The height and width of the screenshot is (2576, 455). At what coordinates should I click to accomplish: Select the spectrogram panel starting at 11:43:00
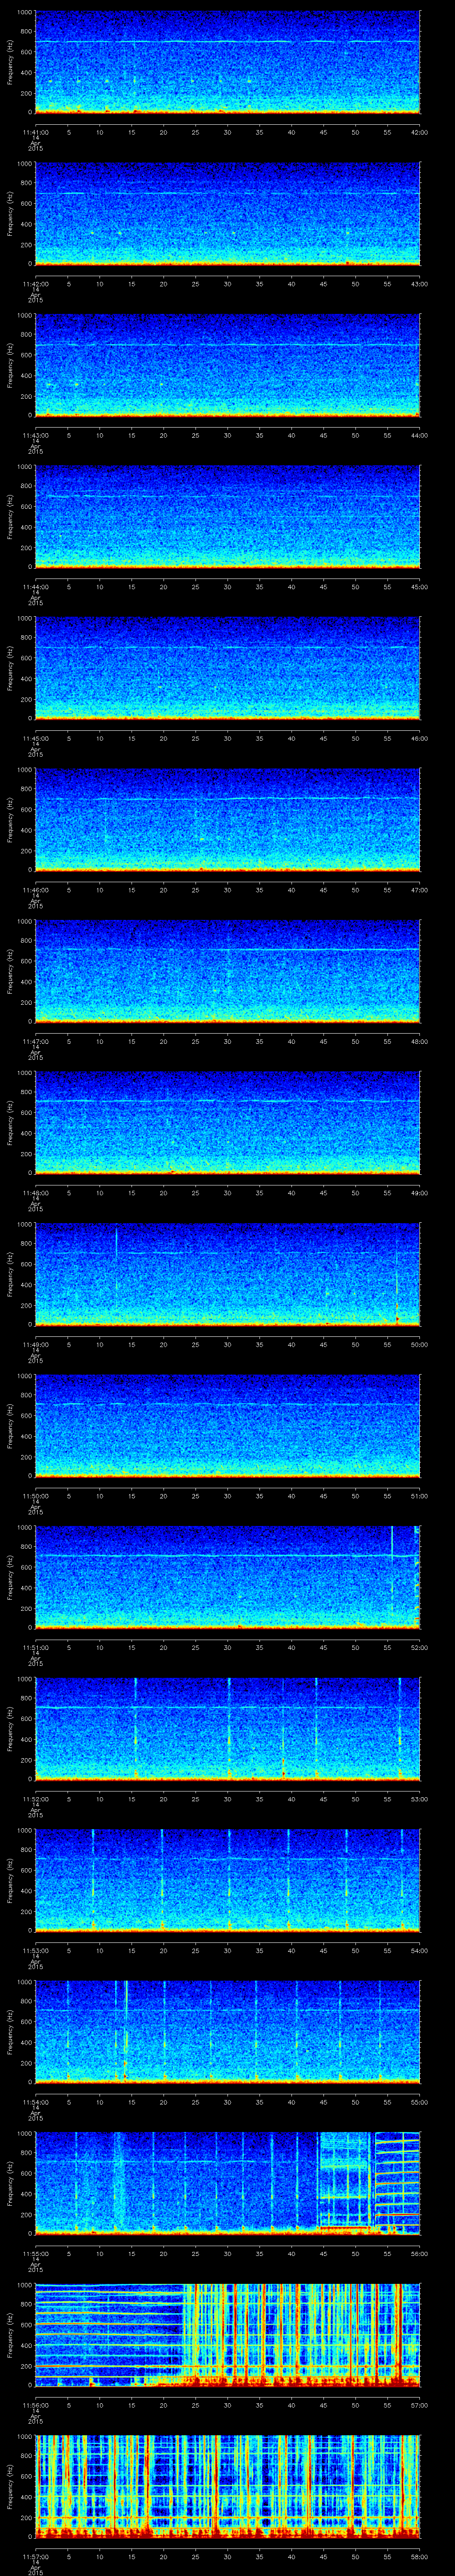(x=228, y=365)
